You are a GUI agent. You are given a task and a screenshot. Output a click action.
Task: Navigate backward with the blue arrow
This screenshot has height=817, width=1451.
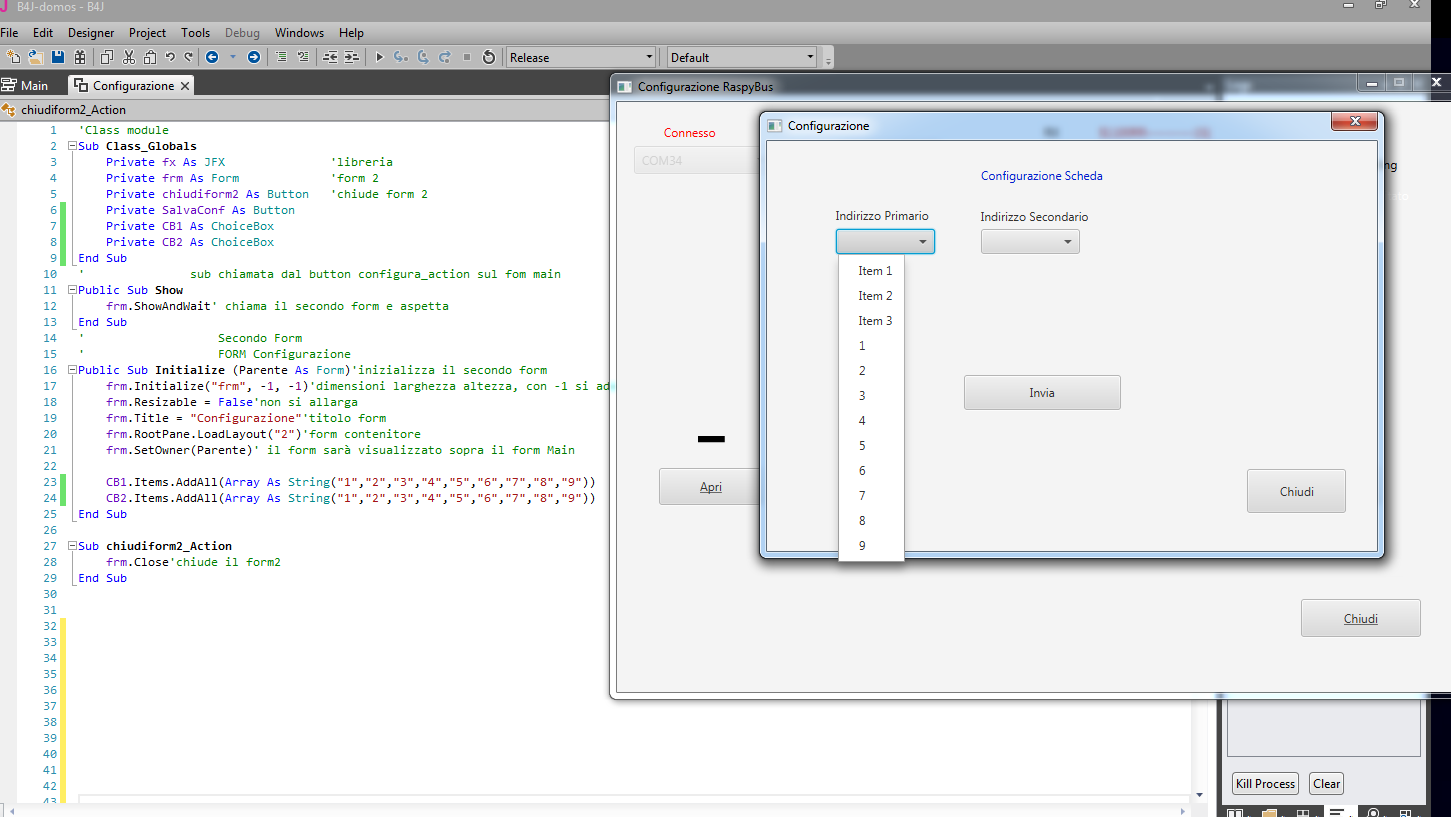212,57
